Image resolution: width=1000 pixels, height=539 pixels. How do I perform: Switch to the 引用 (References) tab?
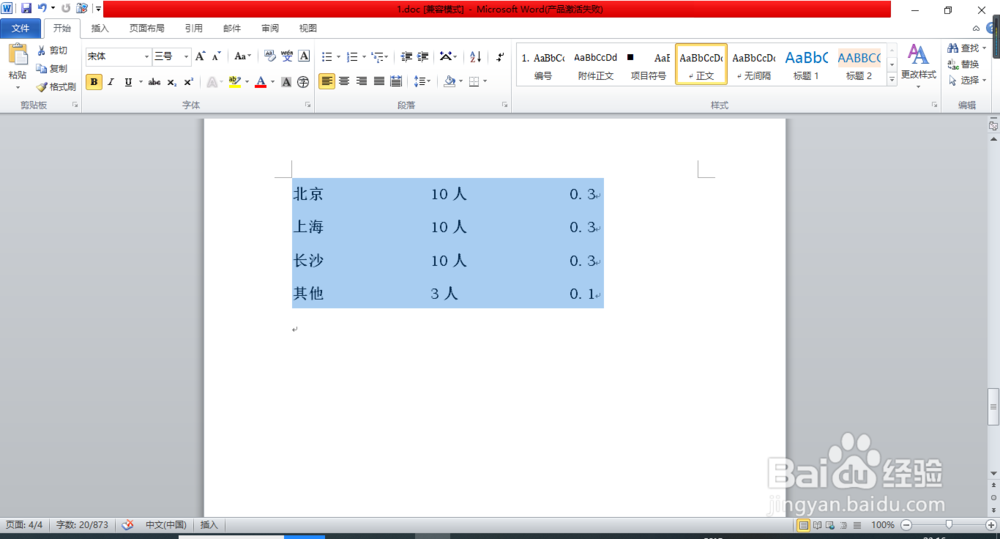coord(194,28)
